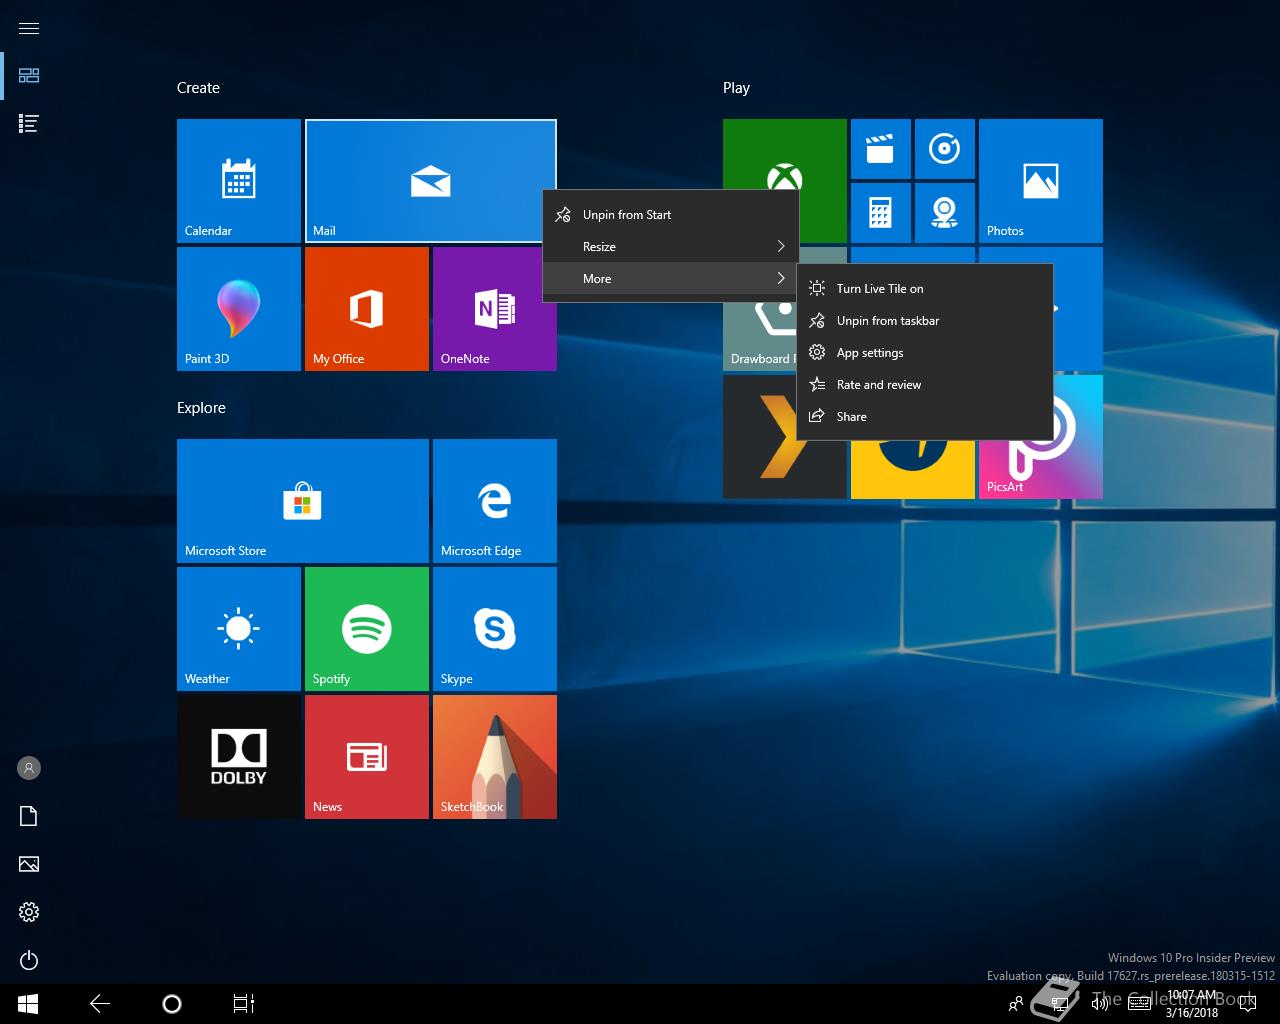Open the Drawboard PDF tile

(x=758, y=335)
